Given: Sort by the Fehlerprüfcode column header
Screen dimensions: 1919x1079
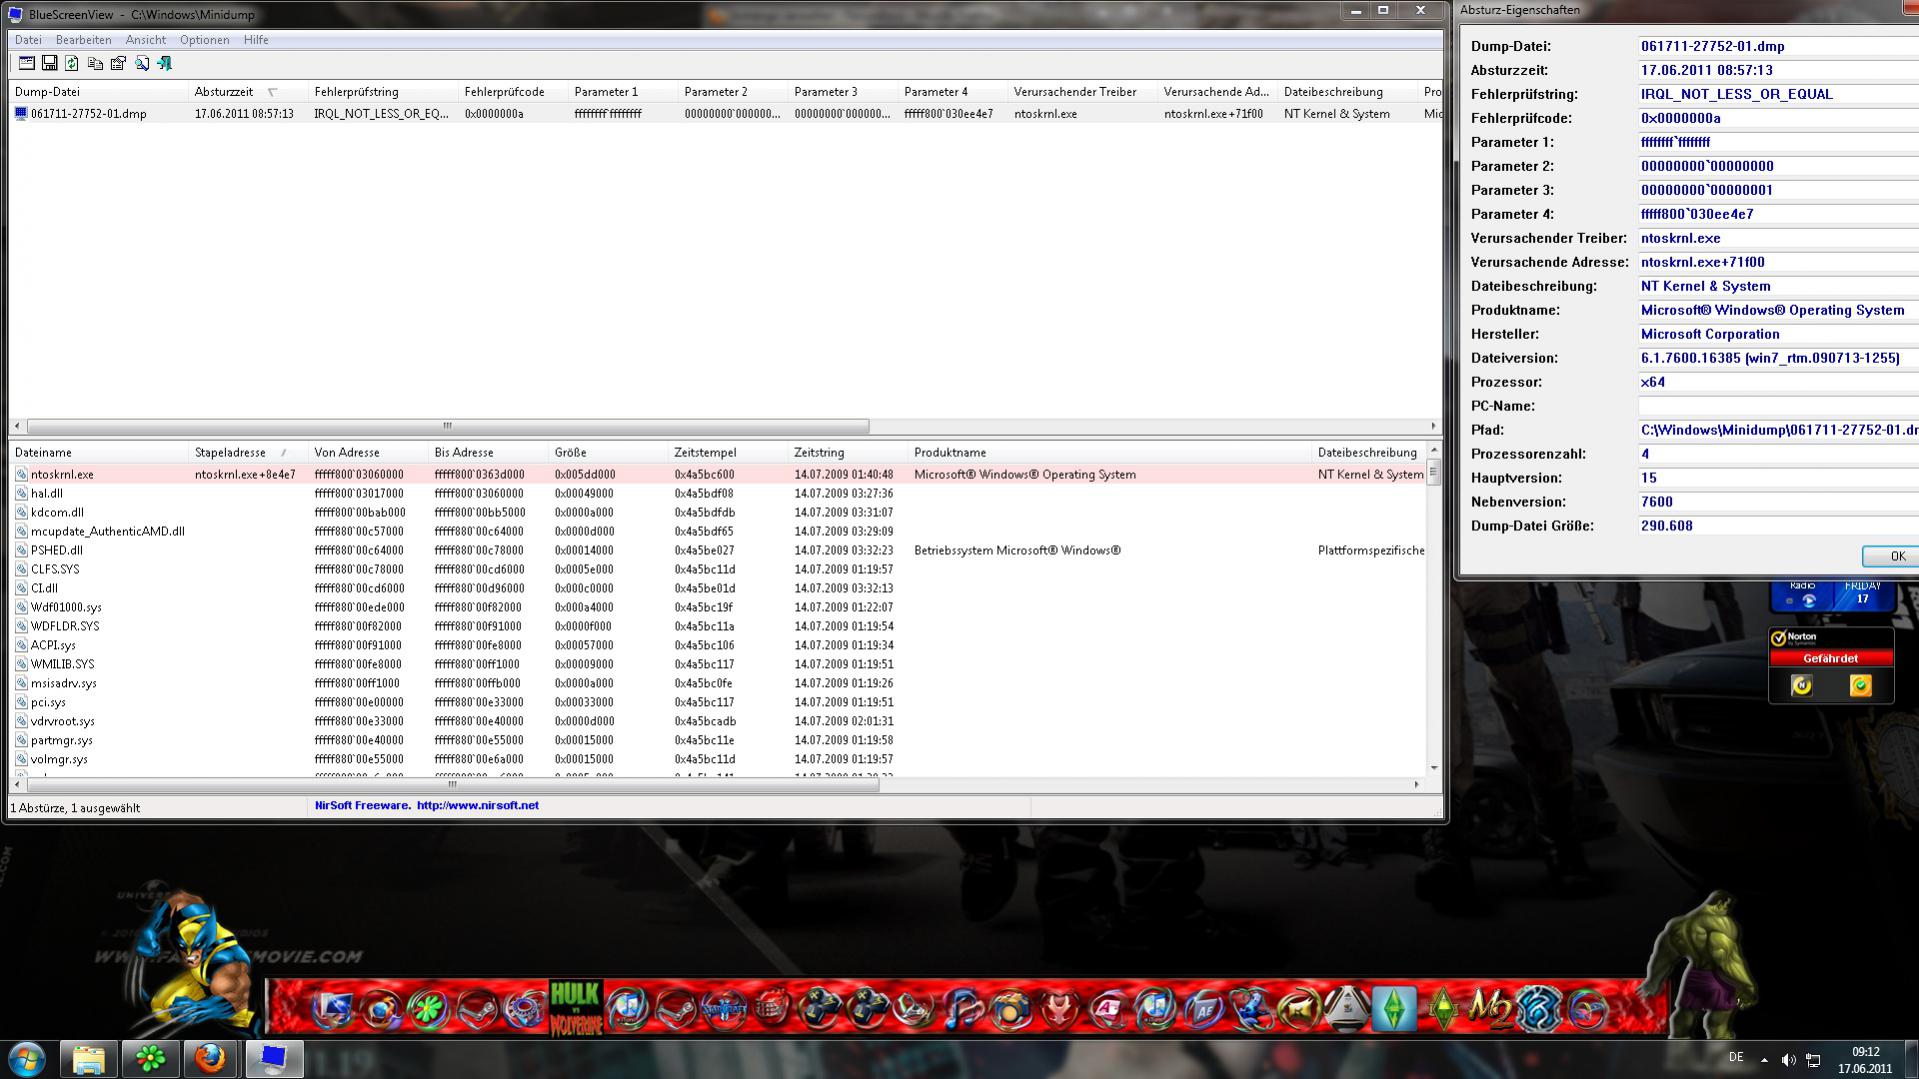Looking at the screenshot, I should 513,92.
